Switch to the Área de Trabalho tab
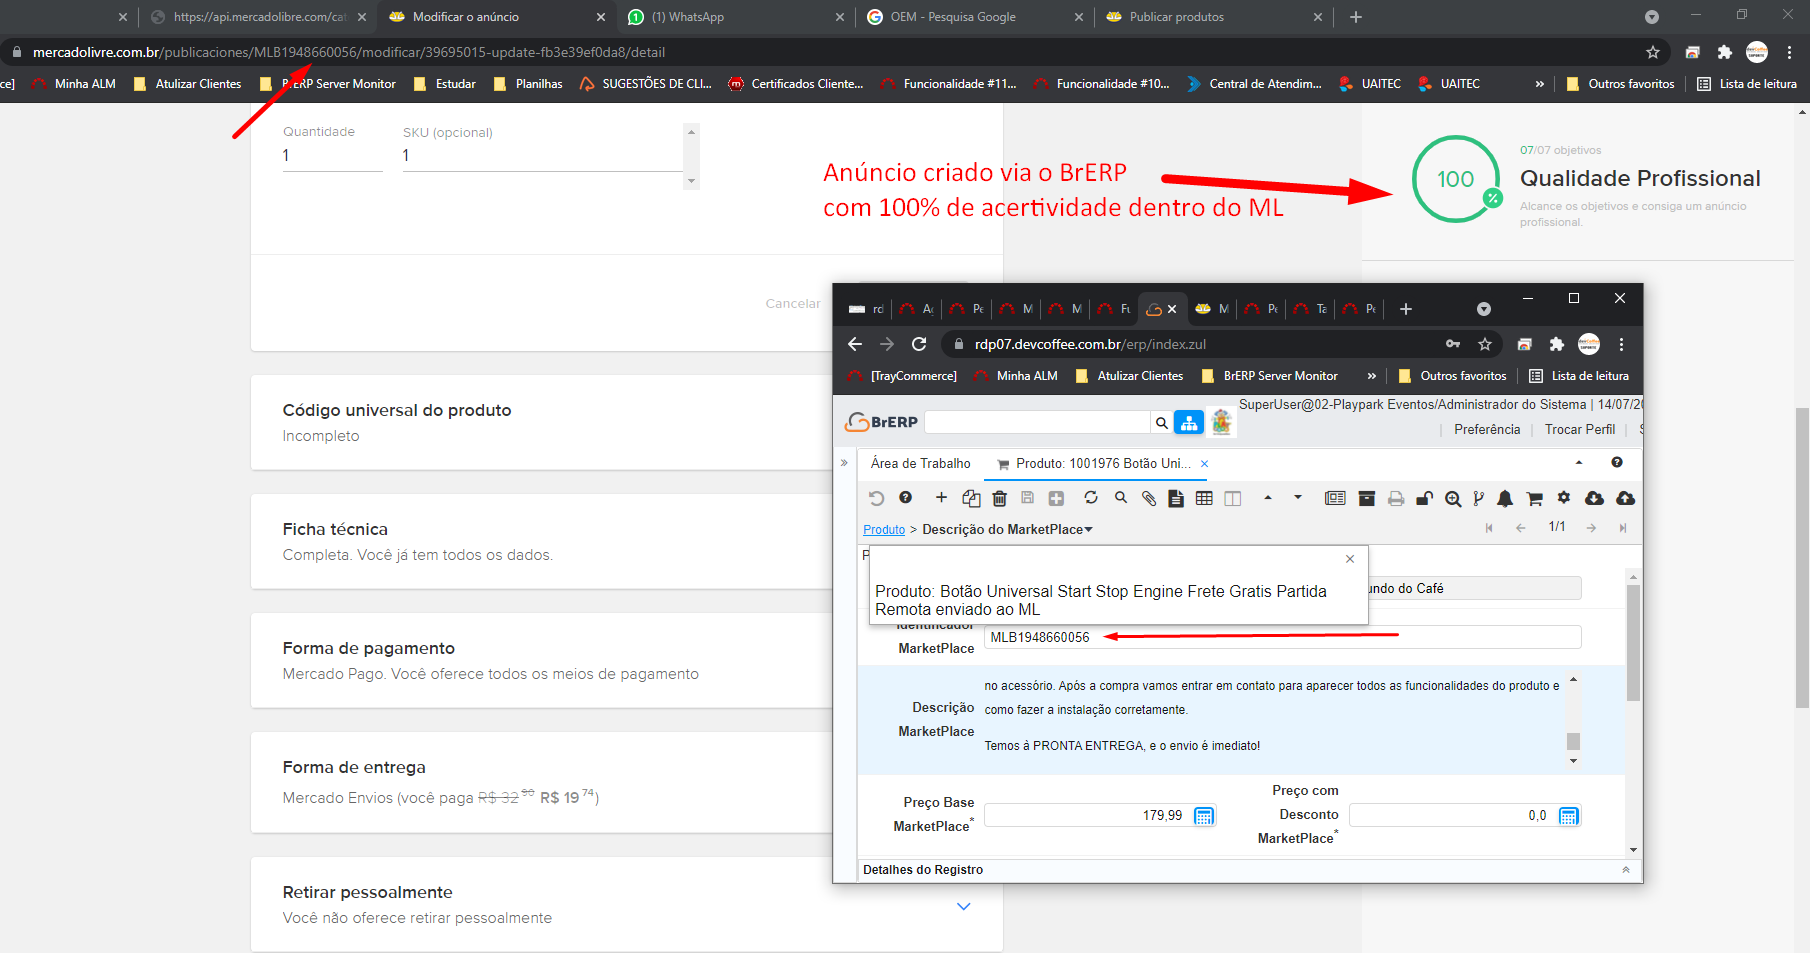The image size is (1810, 953). click(920, 464)
